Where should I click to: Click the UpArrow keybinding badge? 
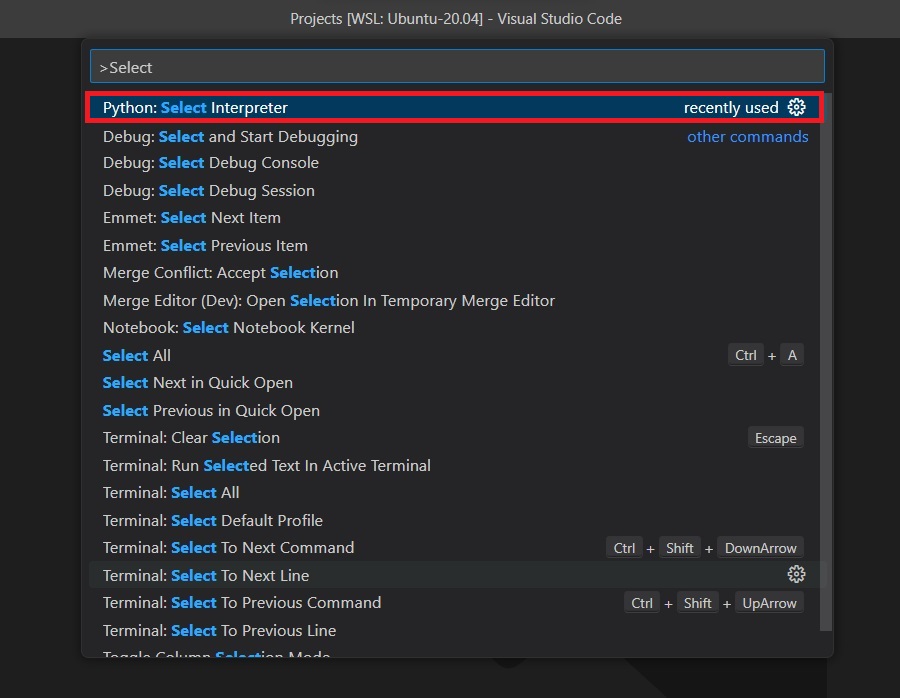769,603
